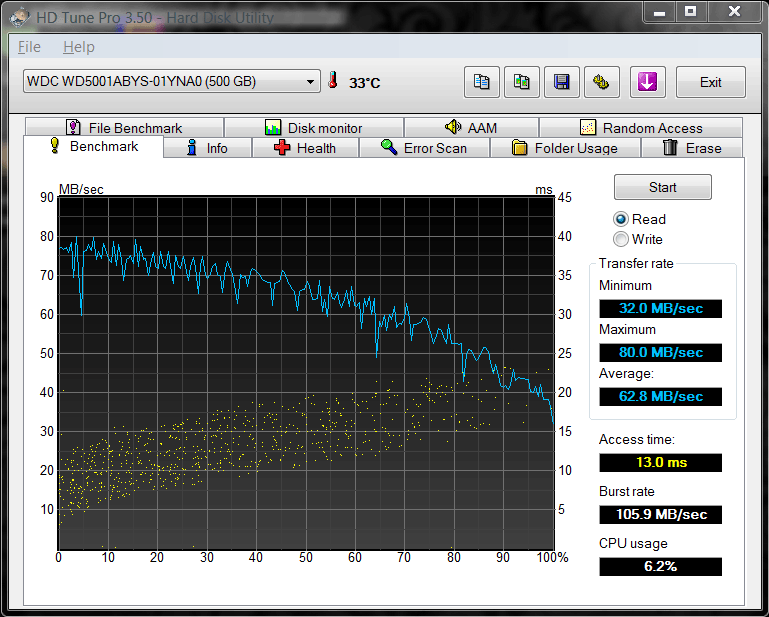Switch to the Random Access tab
769x617 pixels.
(x=641, y=128)
